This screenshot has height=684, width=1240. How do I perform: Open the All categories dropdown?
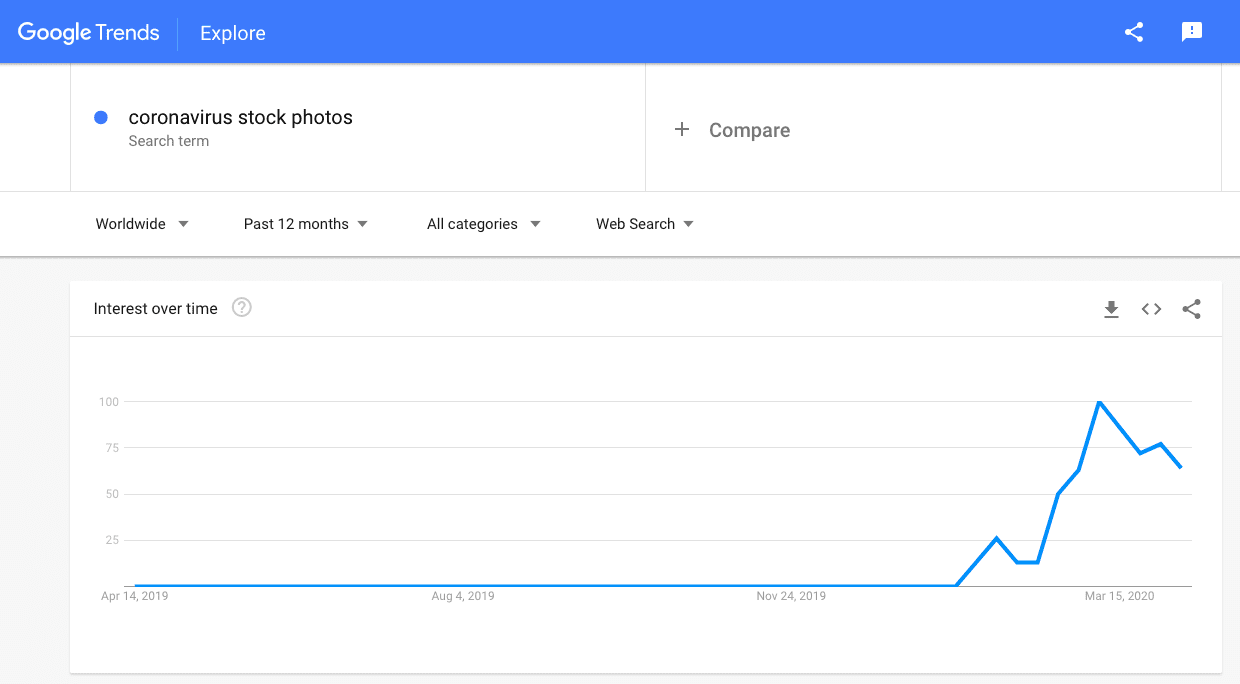[x=484, y=224]
